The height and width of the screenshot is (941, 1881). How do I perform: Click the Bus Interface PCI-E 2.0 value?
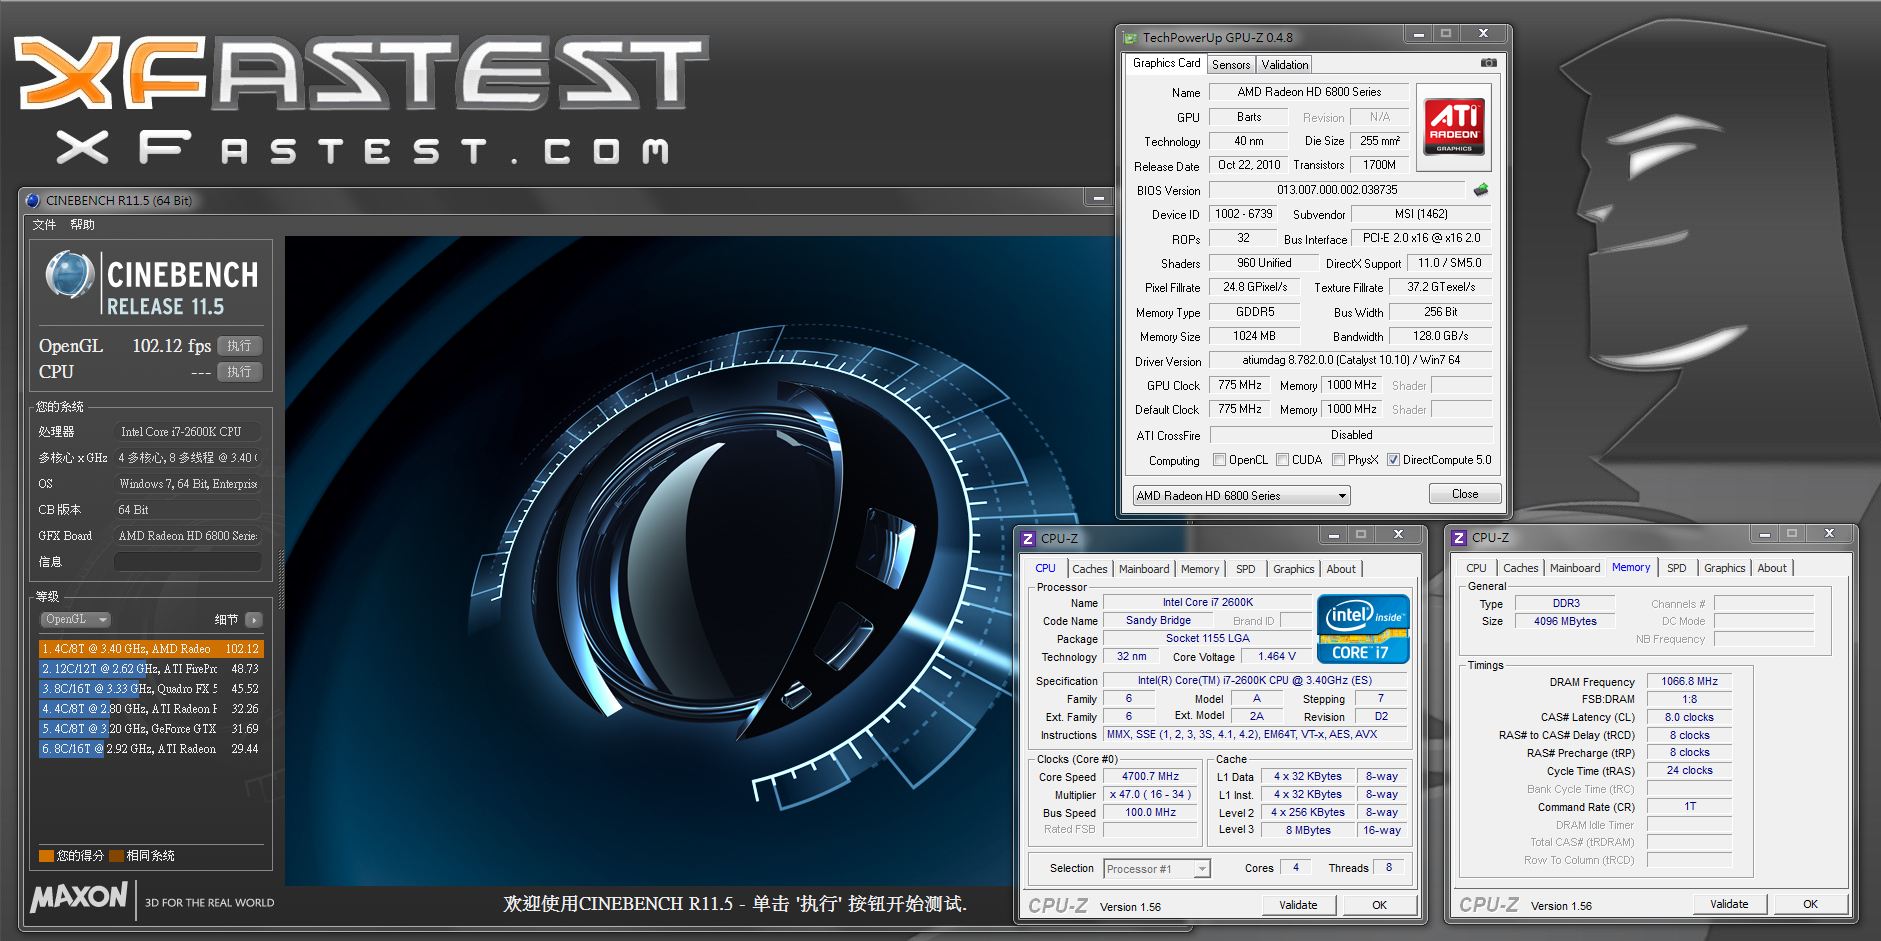1421,238
